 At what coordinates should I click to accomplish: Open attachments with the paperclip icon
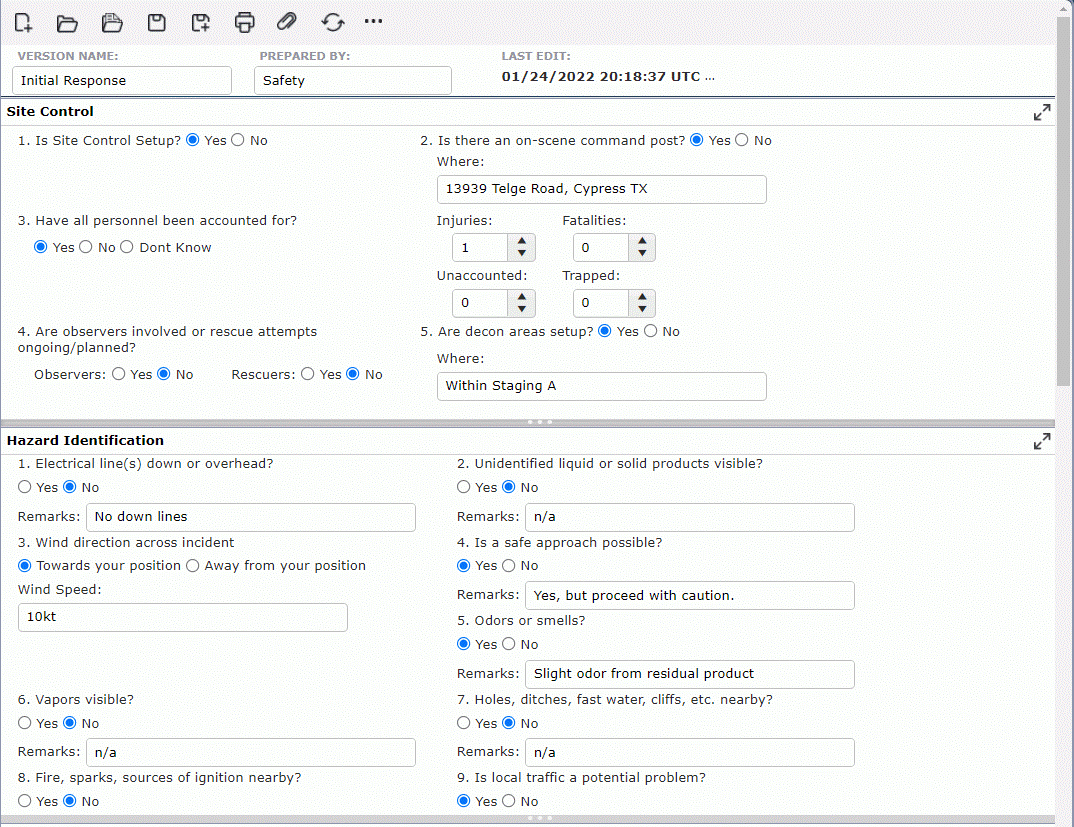pyautogui.click(x=288, y=22)
